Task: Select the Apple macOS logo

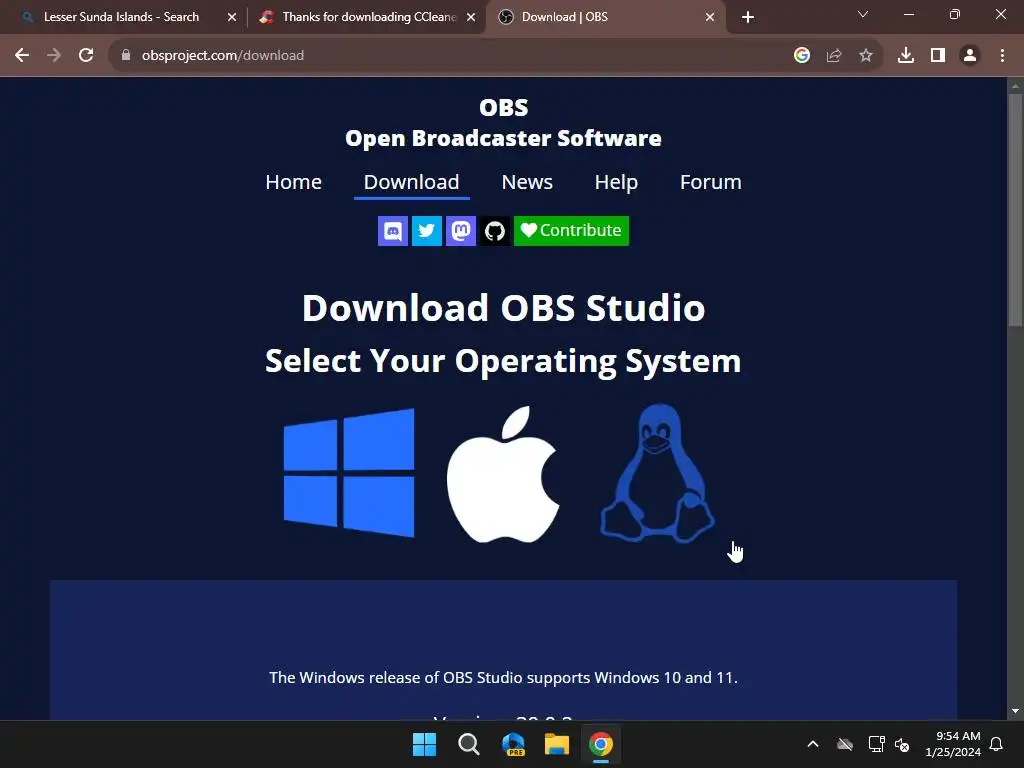Action: [x=503, y=474]
